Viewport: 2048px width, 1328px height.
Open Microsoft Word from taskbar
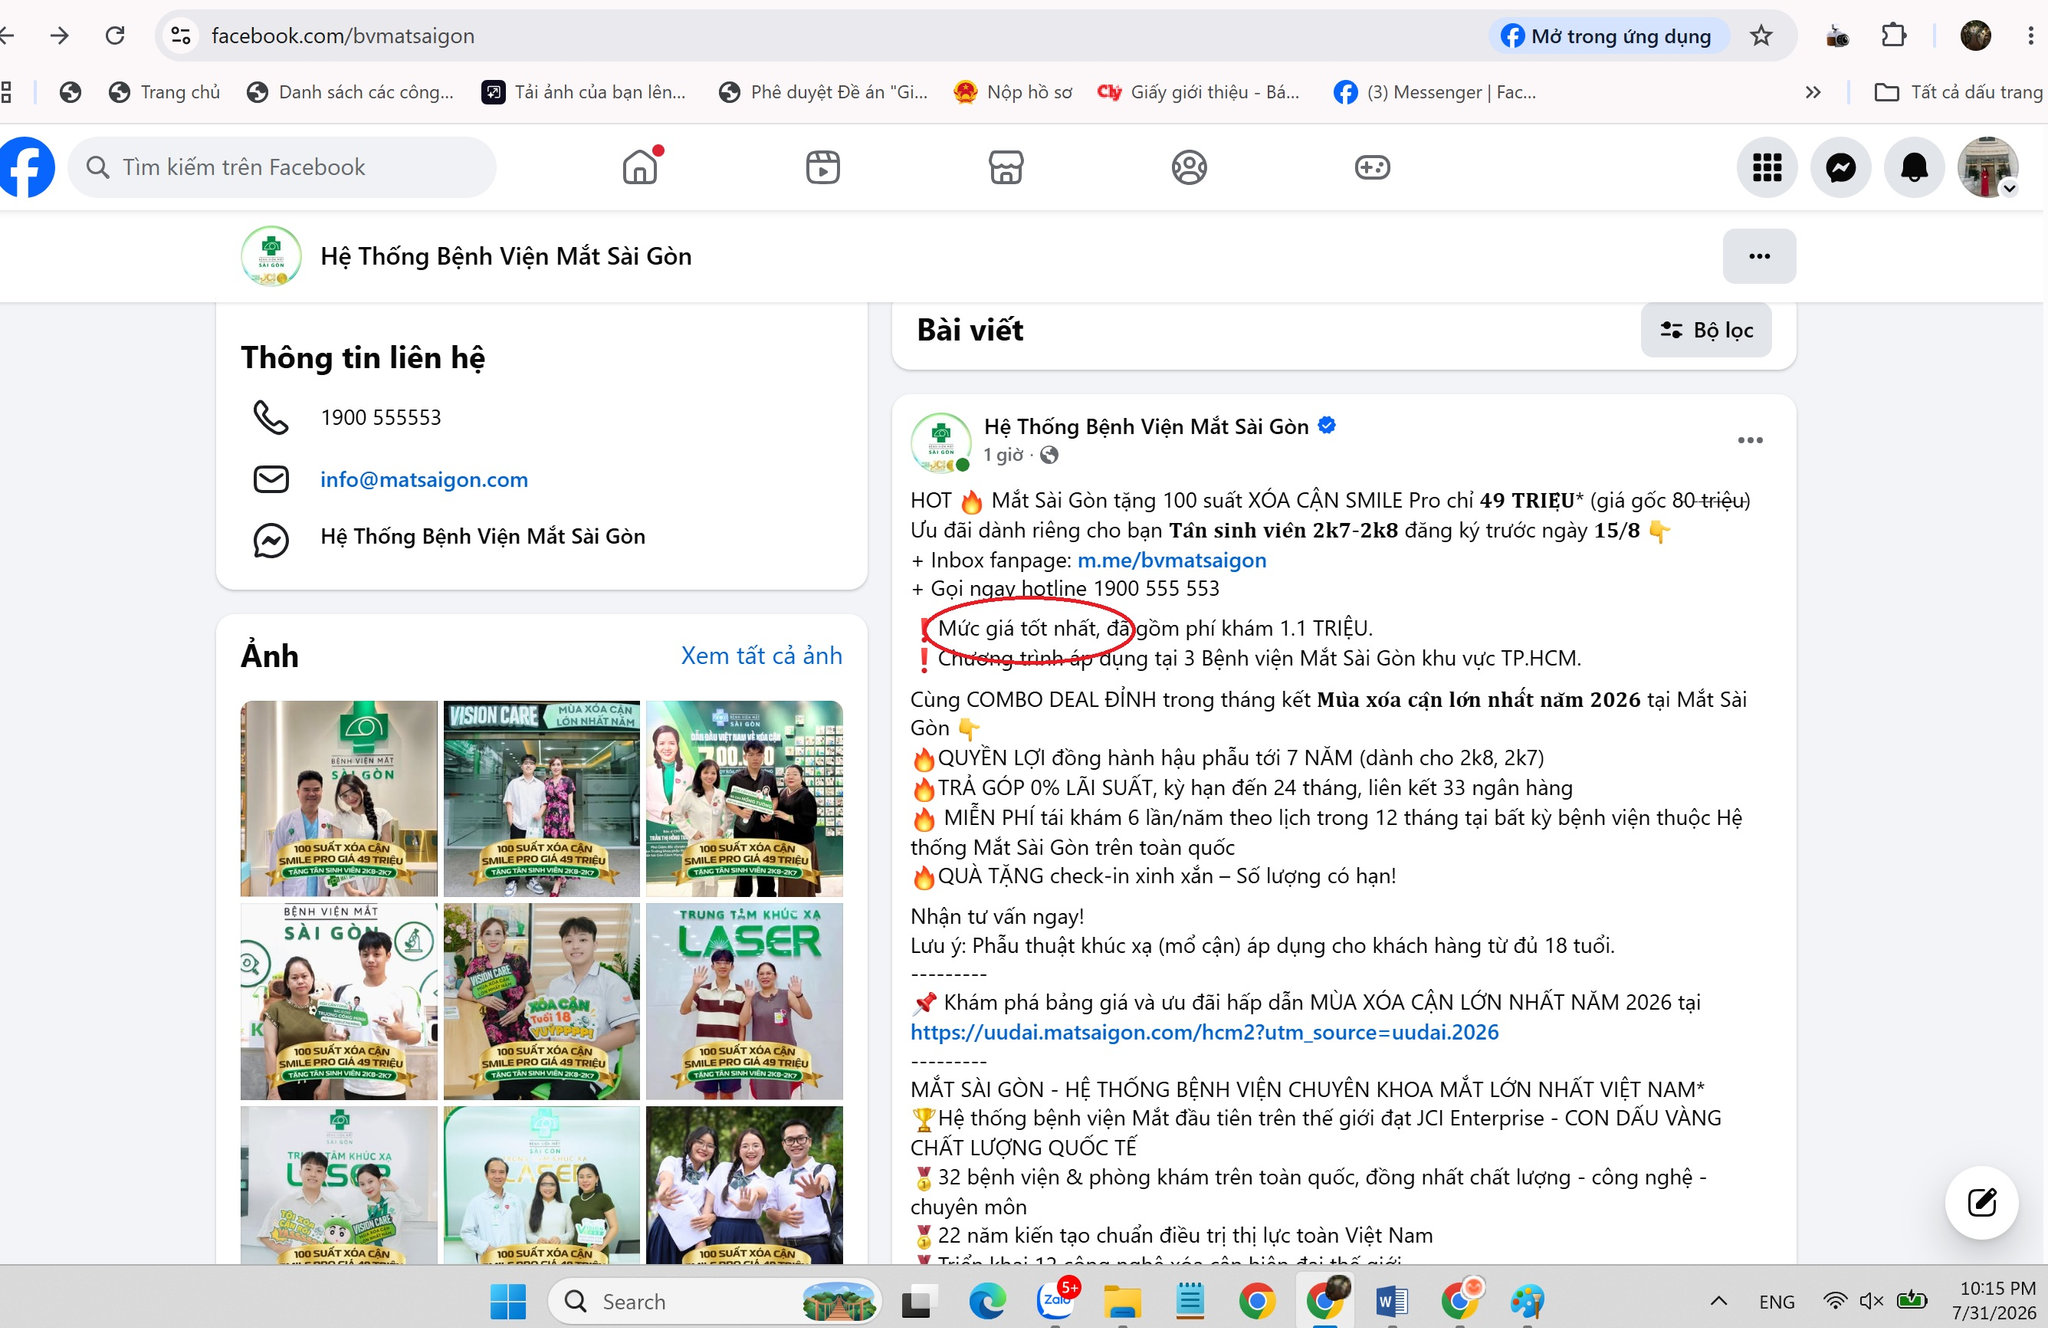tap(1391, 1301)
